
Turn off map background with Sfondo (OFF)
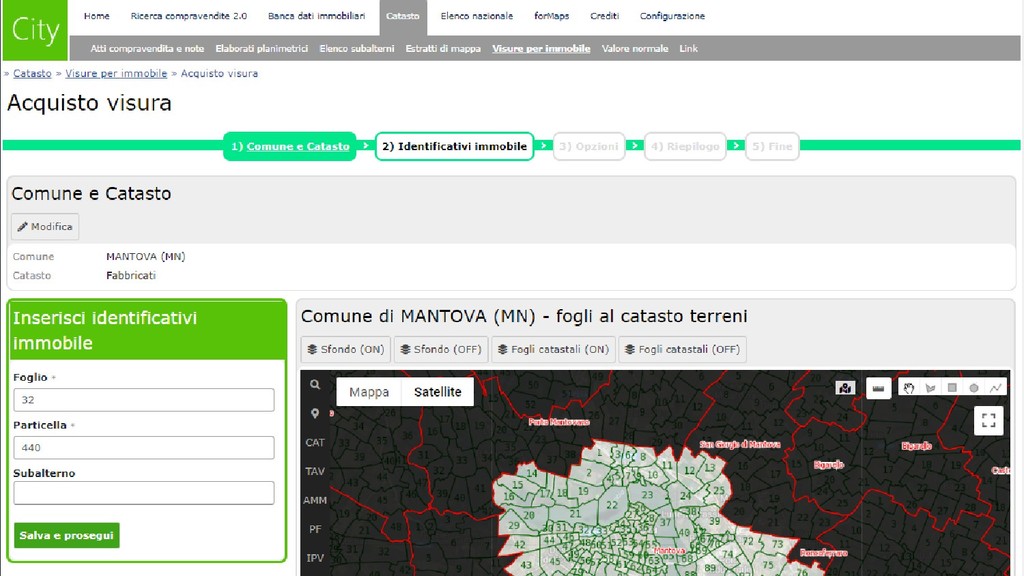pos(441,350)
